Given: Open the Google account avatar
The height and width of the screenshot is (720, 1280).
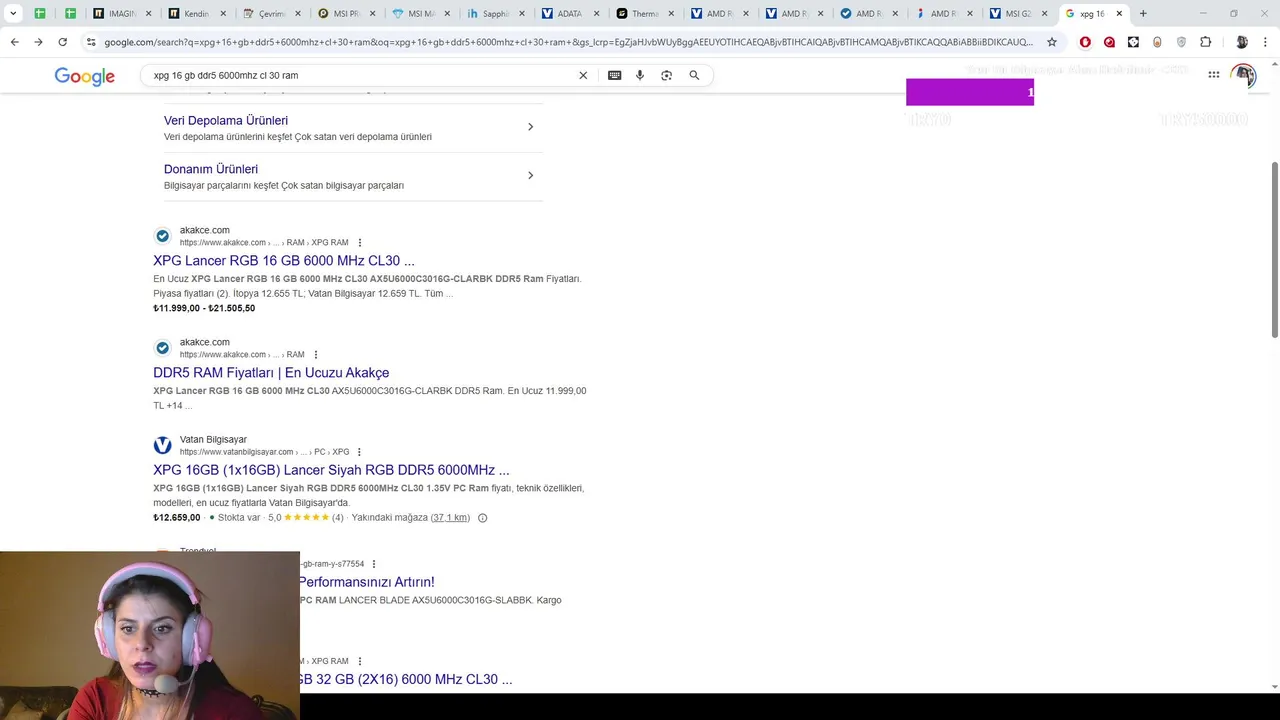Looking at the screenshot, I should (x=1244, y=75).
